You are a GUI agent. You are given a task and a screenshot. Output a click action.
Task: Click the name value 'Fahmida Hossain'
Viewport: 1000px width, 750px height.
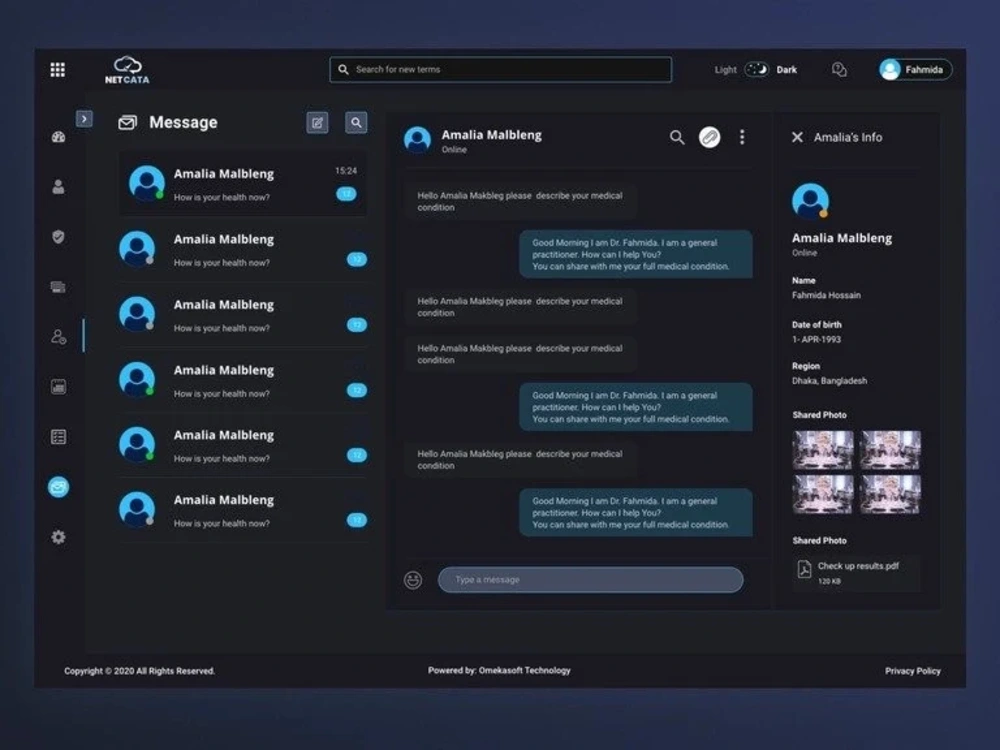click(826, 295)
